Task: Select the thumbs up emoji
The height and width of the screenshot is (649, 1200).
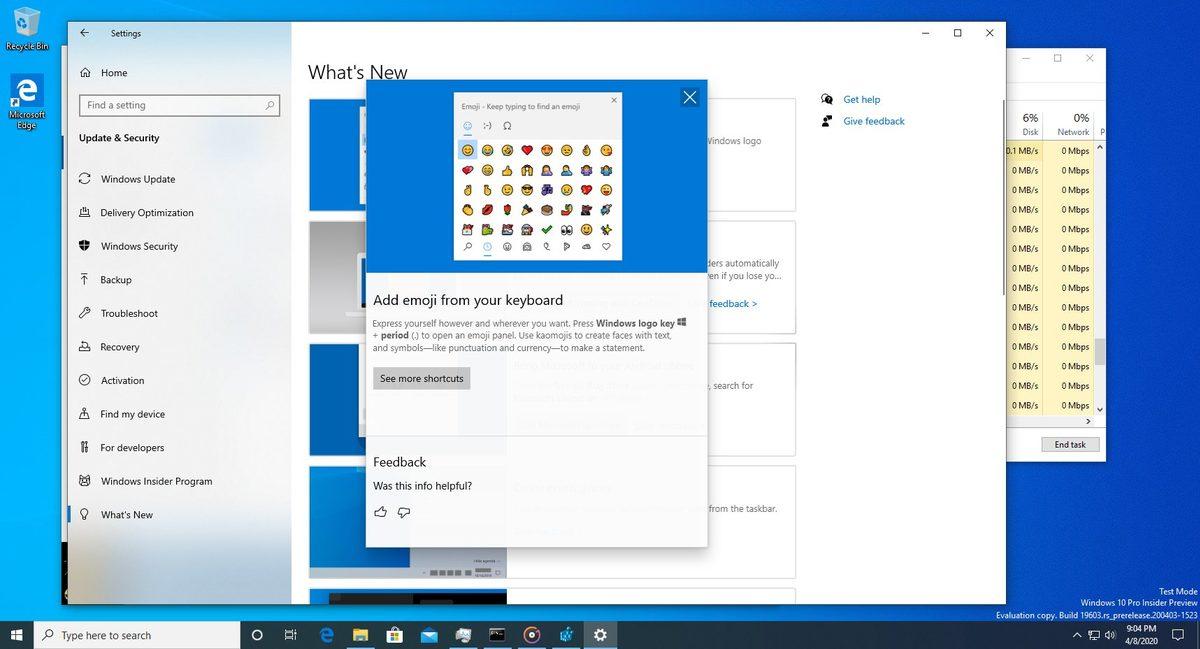Action: coord(507,171)
